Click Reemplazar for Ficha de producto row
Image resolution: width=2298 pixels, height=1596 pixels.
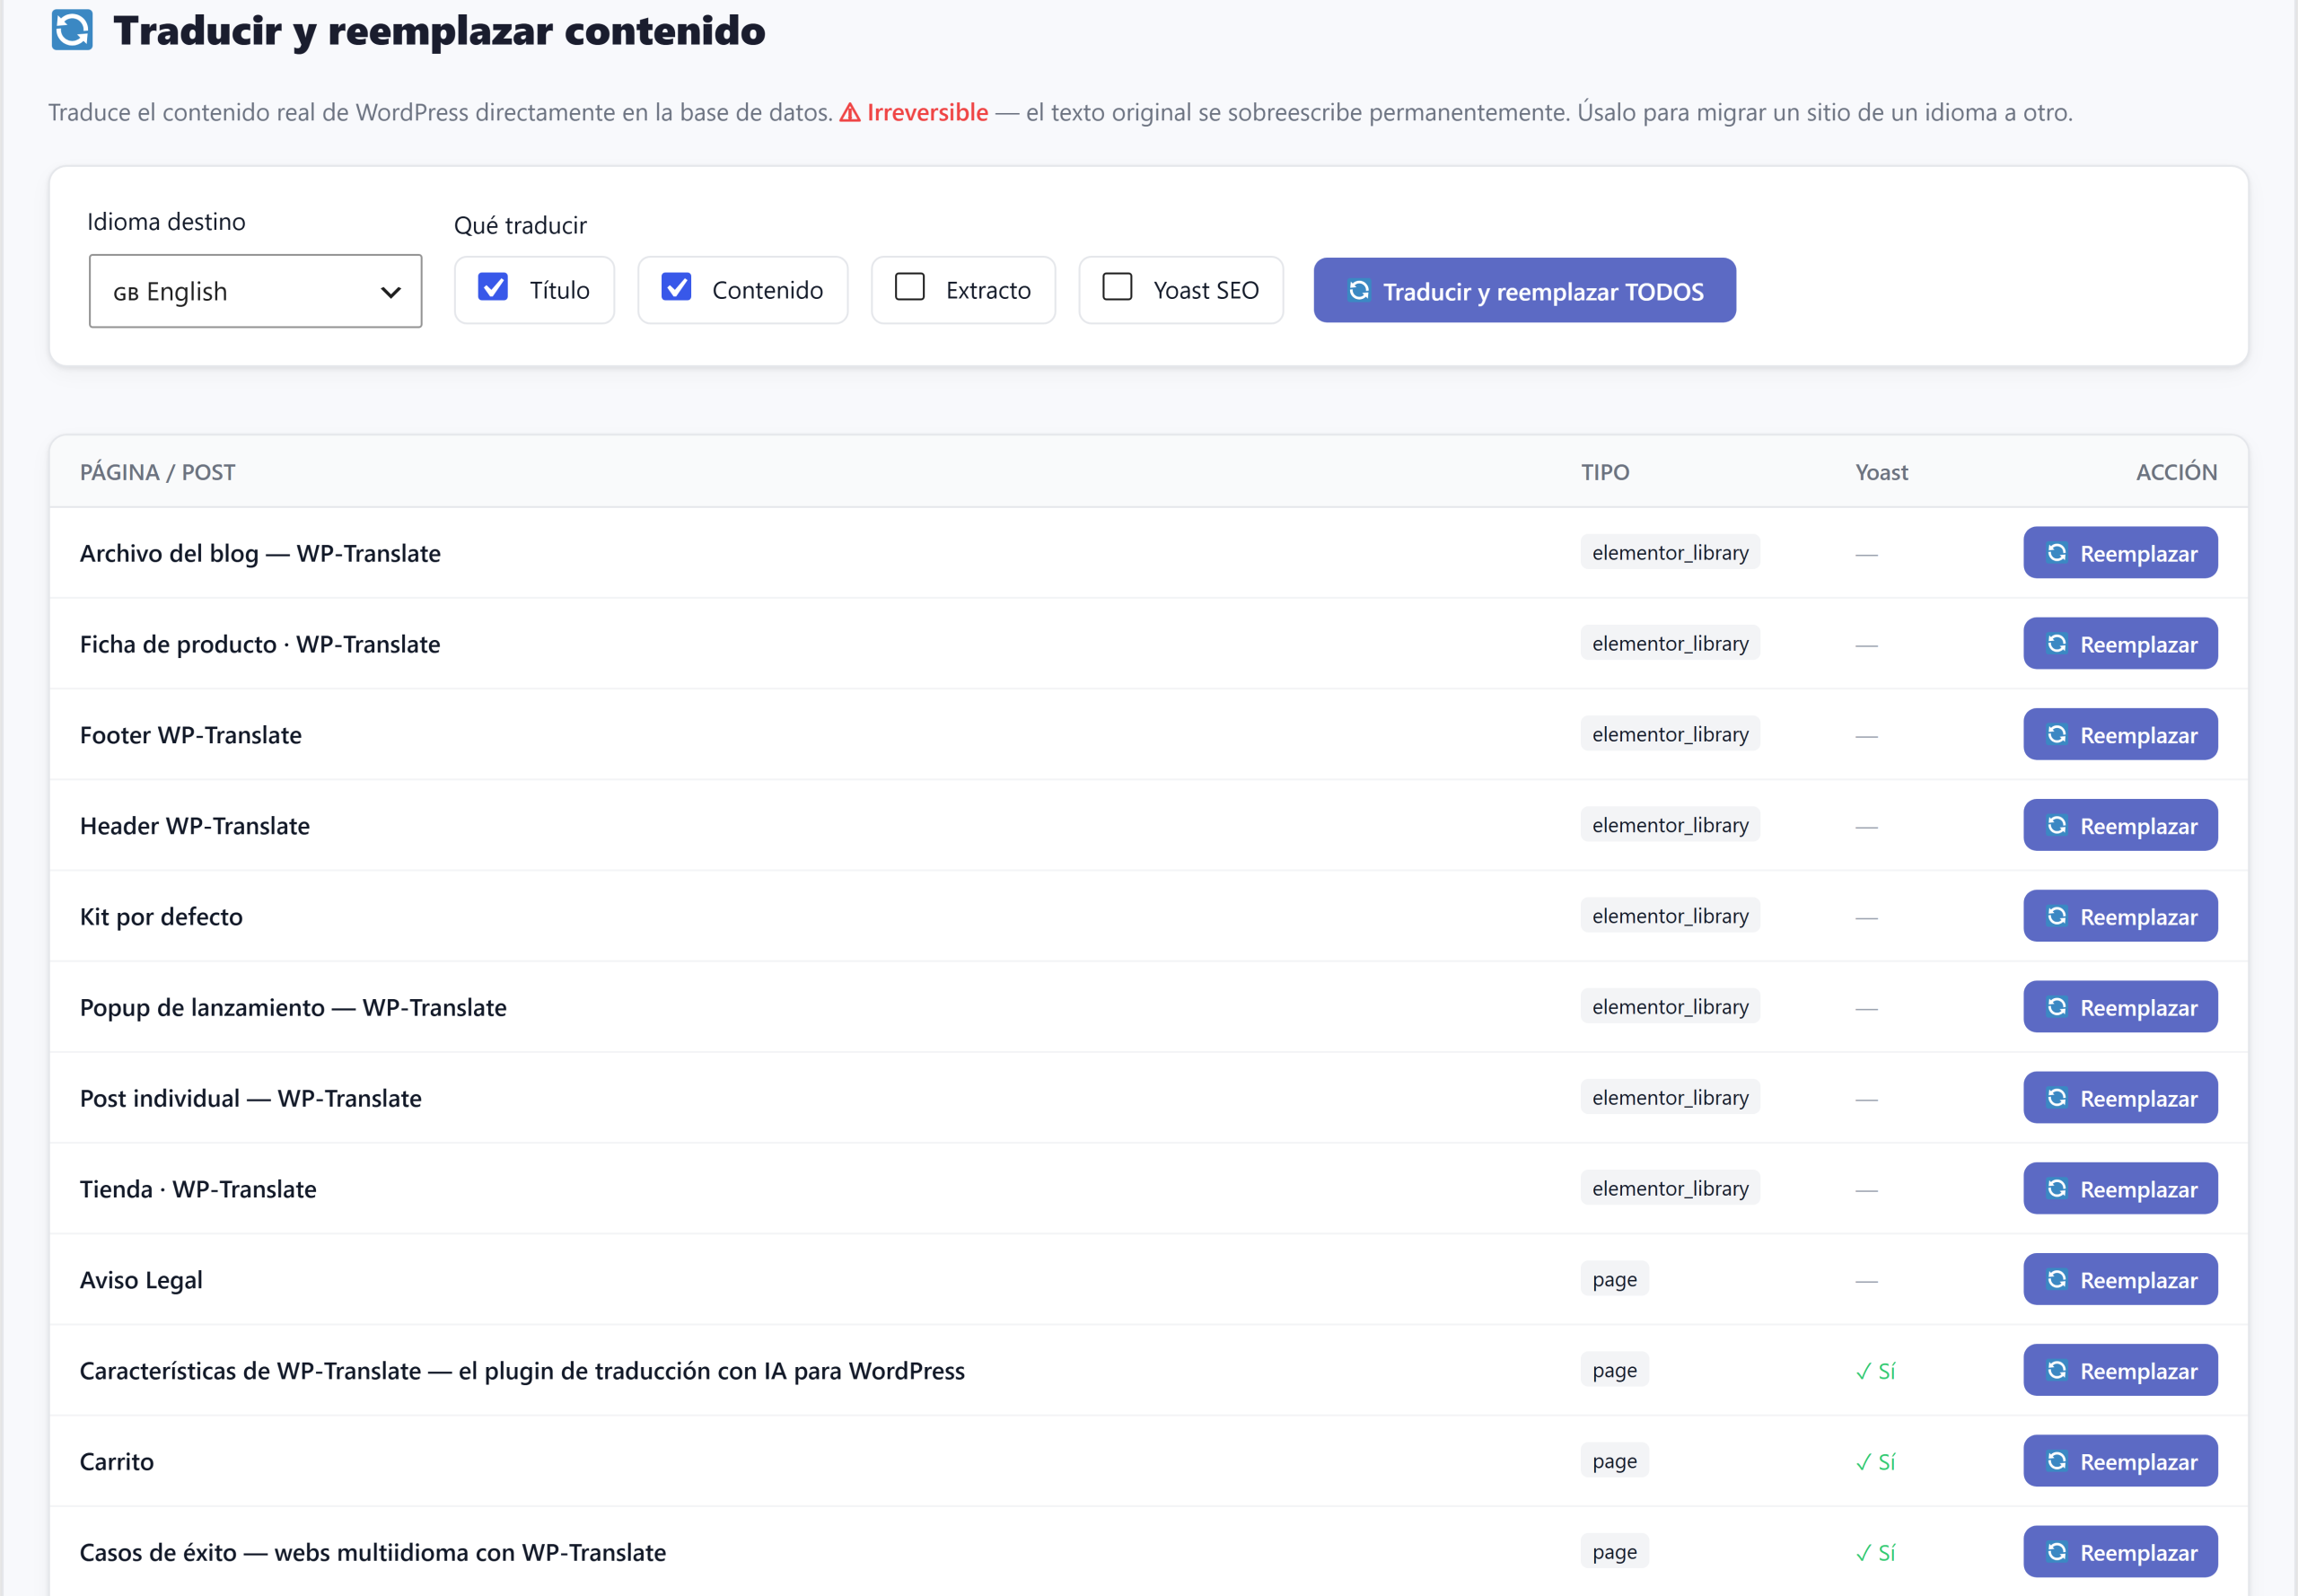[x=2120, y=644]
